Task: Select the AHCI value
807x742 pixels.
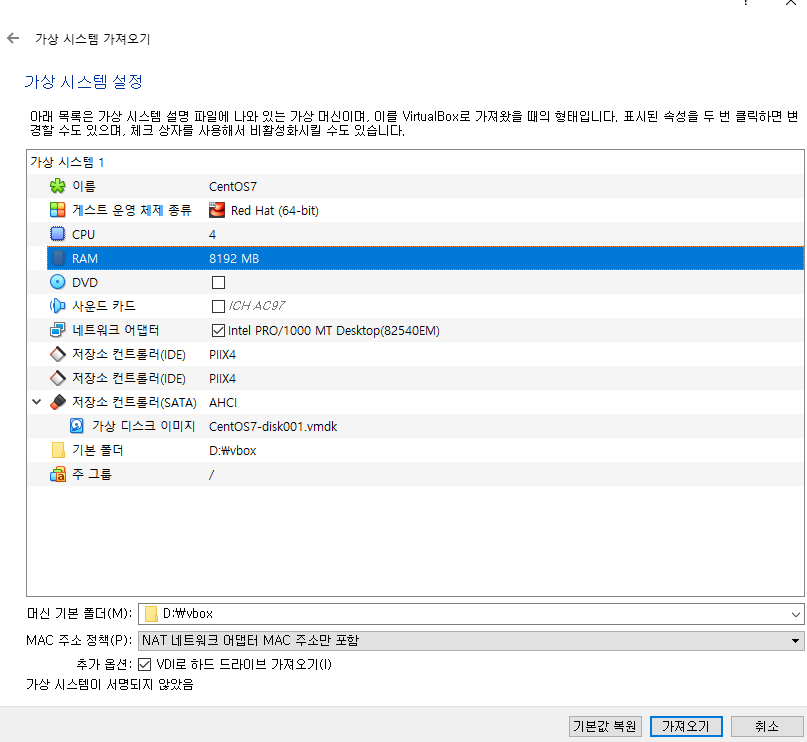Action: 223,402
